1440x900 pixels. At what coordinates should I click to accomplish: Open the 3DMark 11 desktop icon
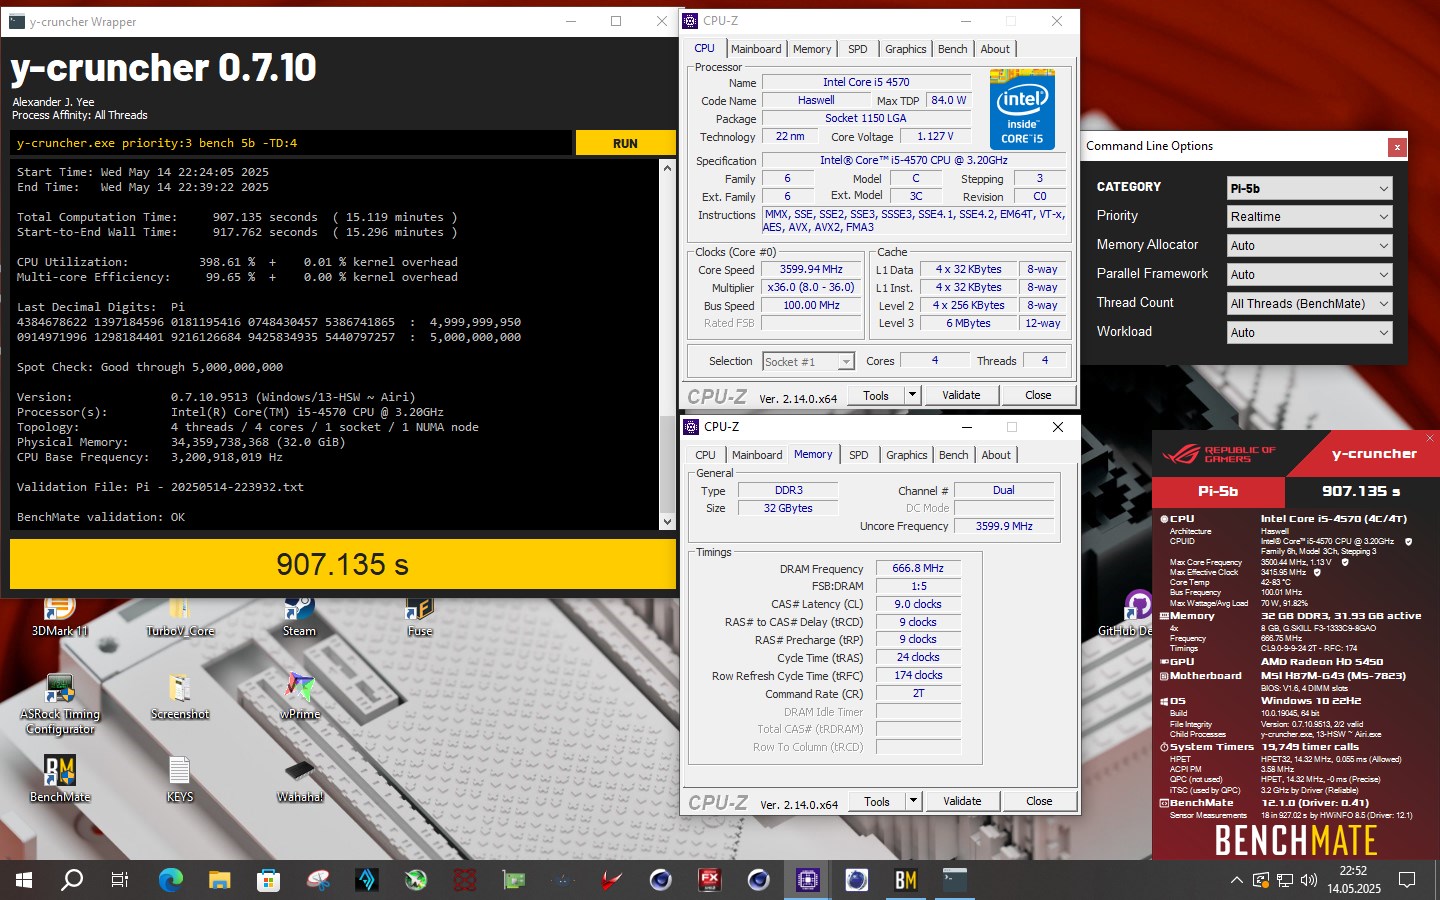pyautogui.click(x=60, y=617)
